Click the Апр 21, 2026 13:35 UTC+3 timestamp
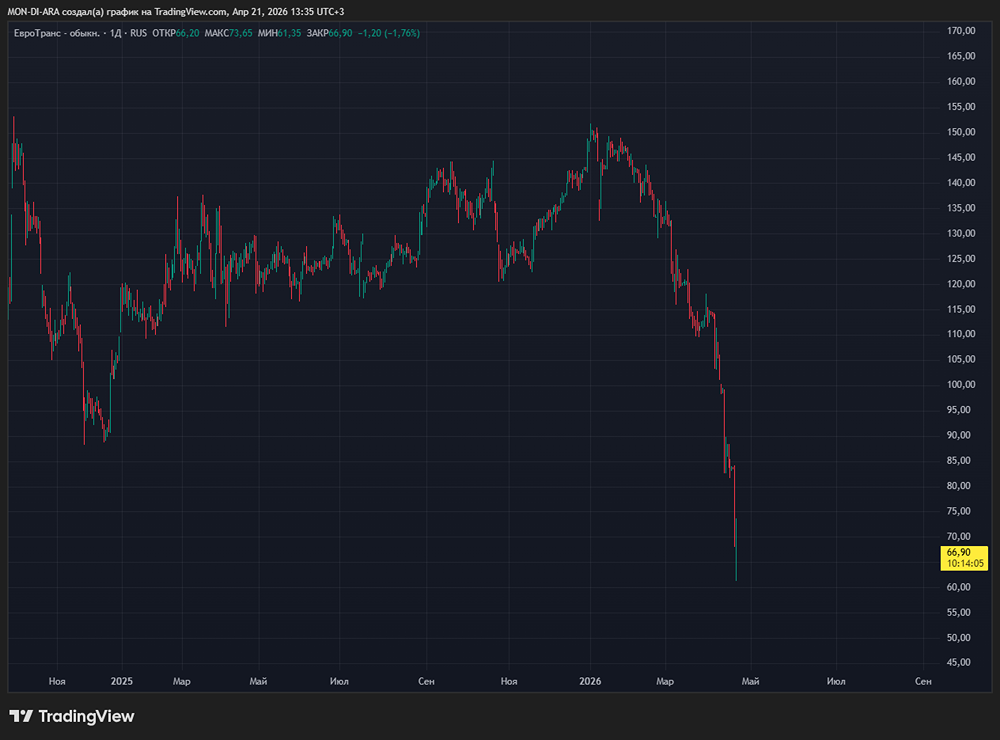Screen dimensions: 1000x740 (287, 11)
